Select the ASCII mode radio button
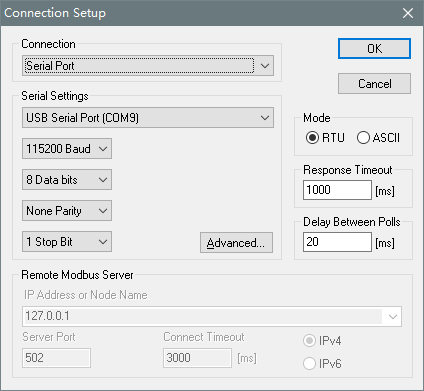The image size is (424, 391). coord(363,138)
